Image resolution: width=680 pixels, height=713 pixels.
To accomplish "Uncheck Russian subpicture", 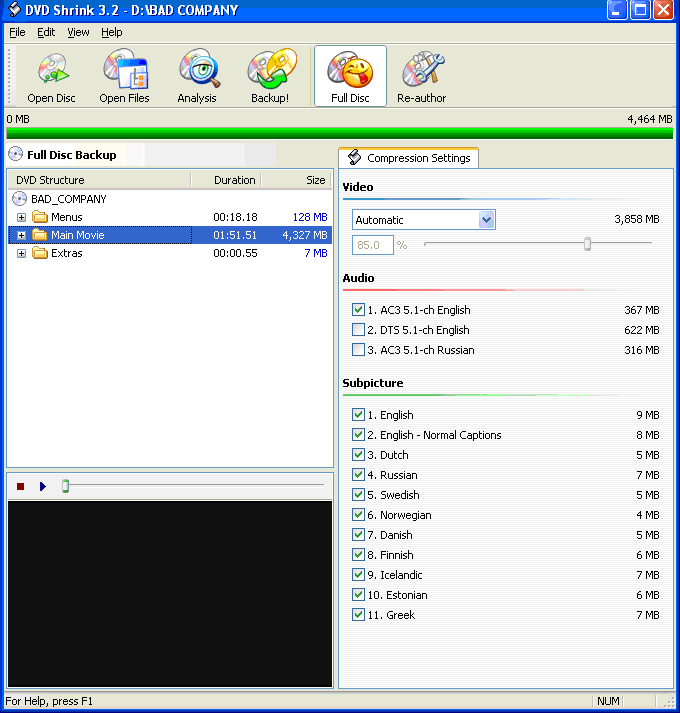I will (x=358, y=475).
